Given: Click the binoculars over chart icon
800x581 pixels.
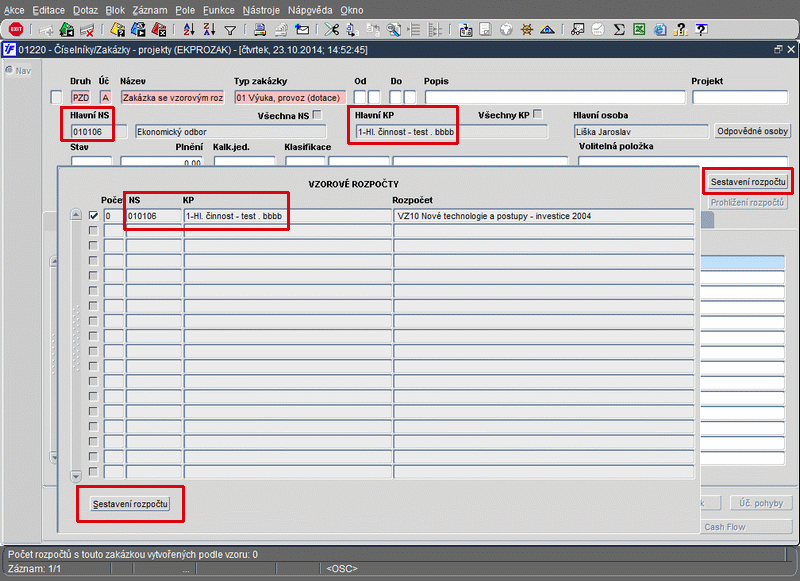Looking at the screenshot, I should coord(577,30).
